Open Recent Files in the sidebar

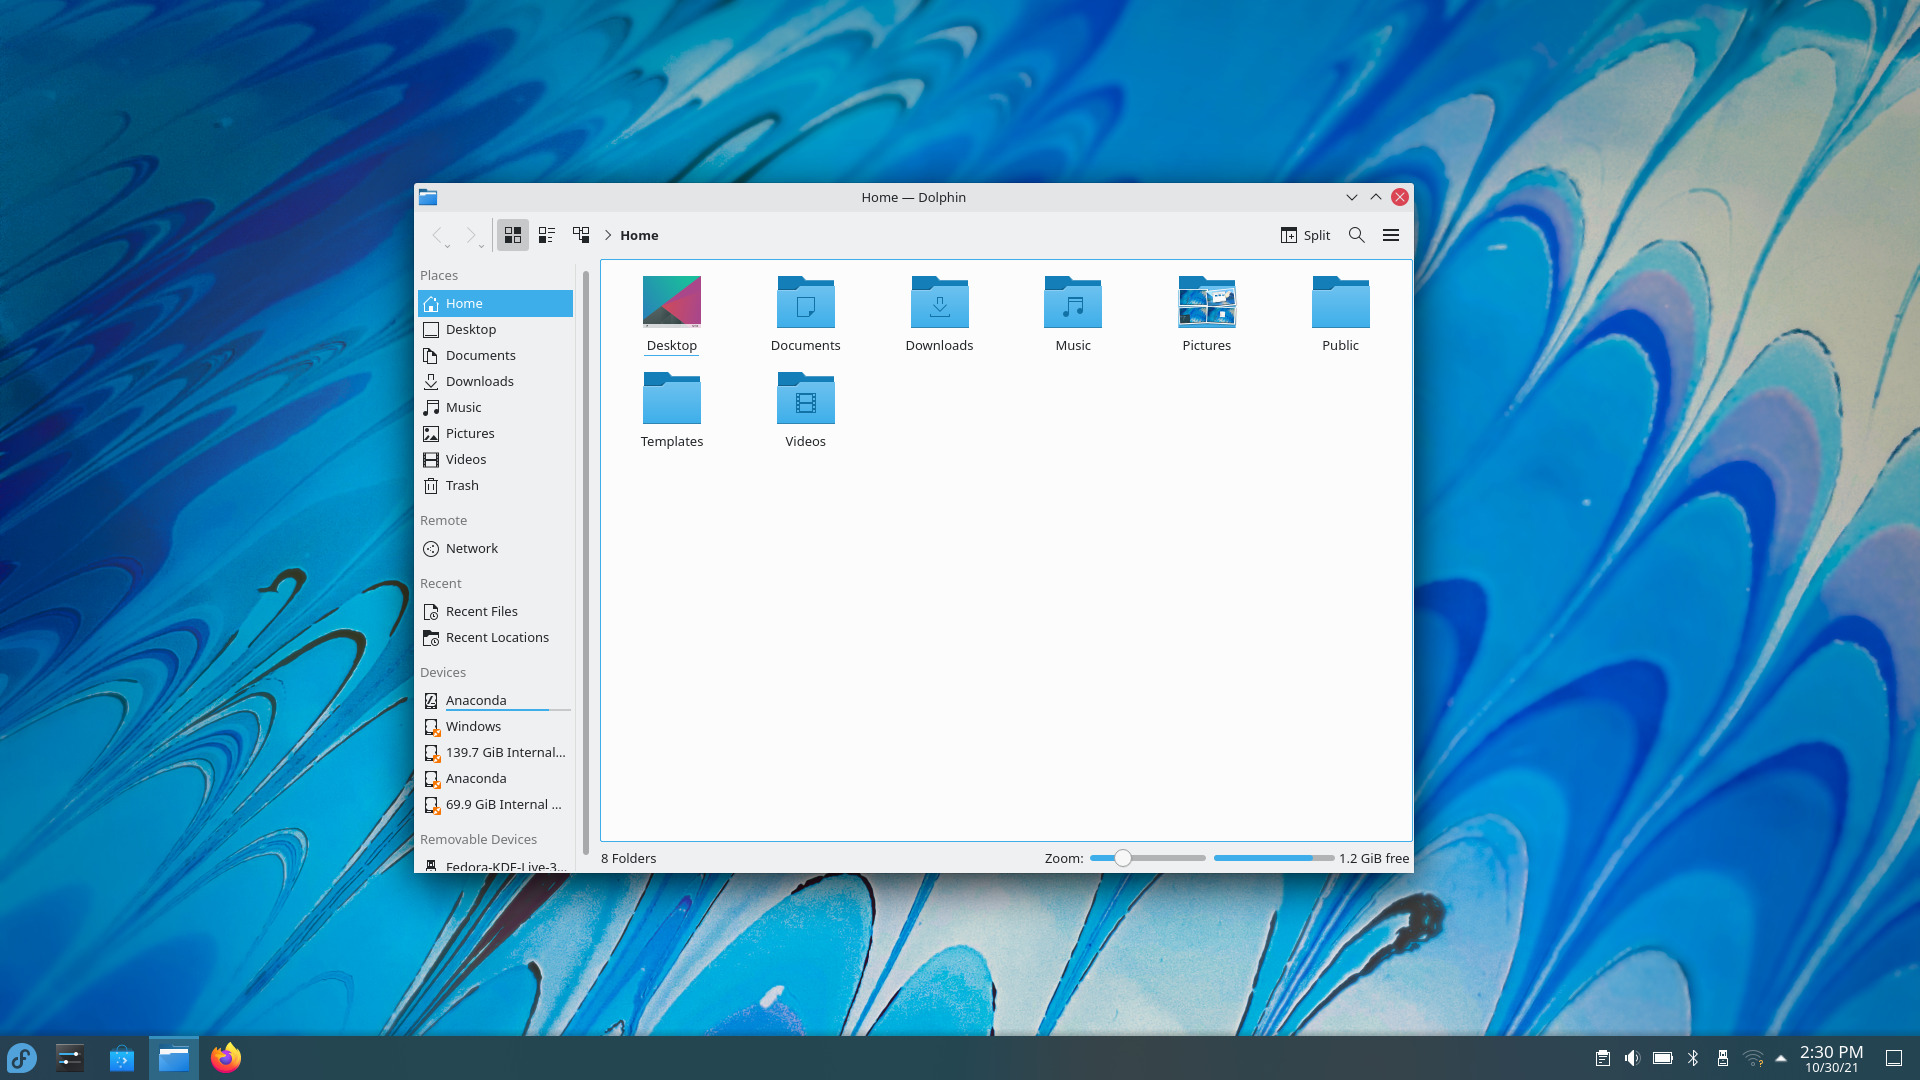(x=481, y=611)
